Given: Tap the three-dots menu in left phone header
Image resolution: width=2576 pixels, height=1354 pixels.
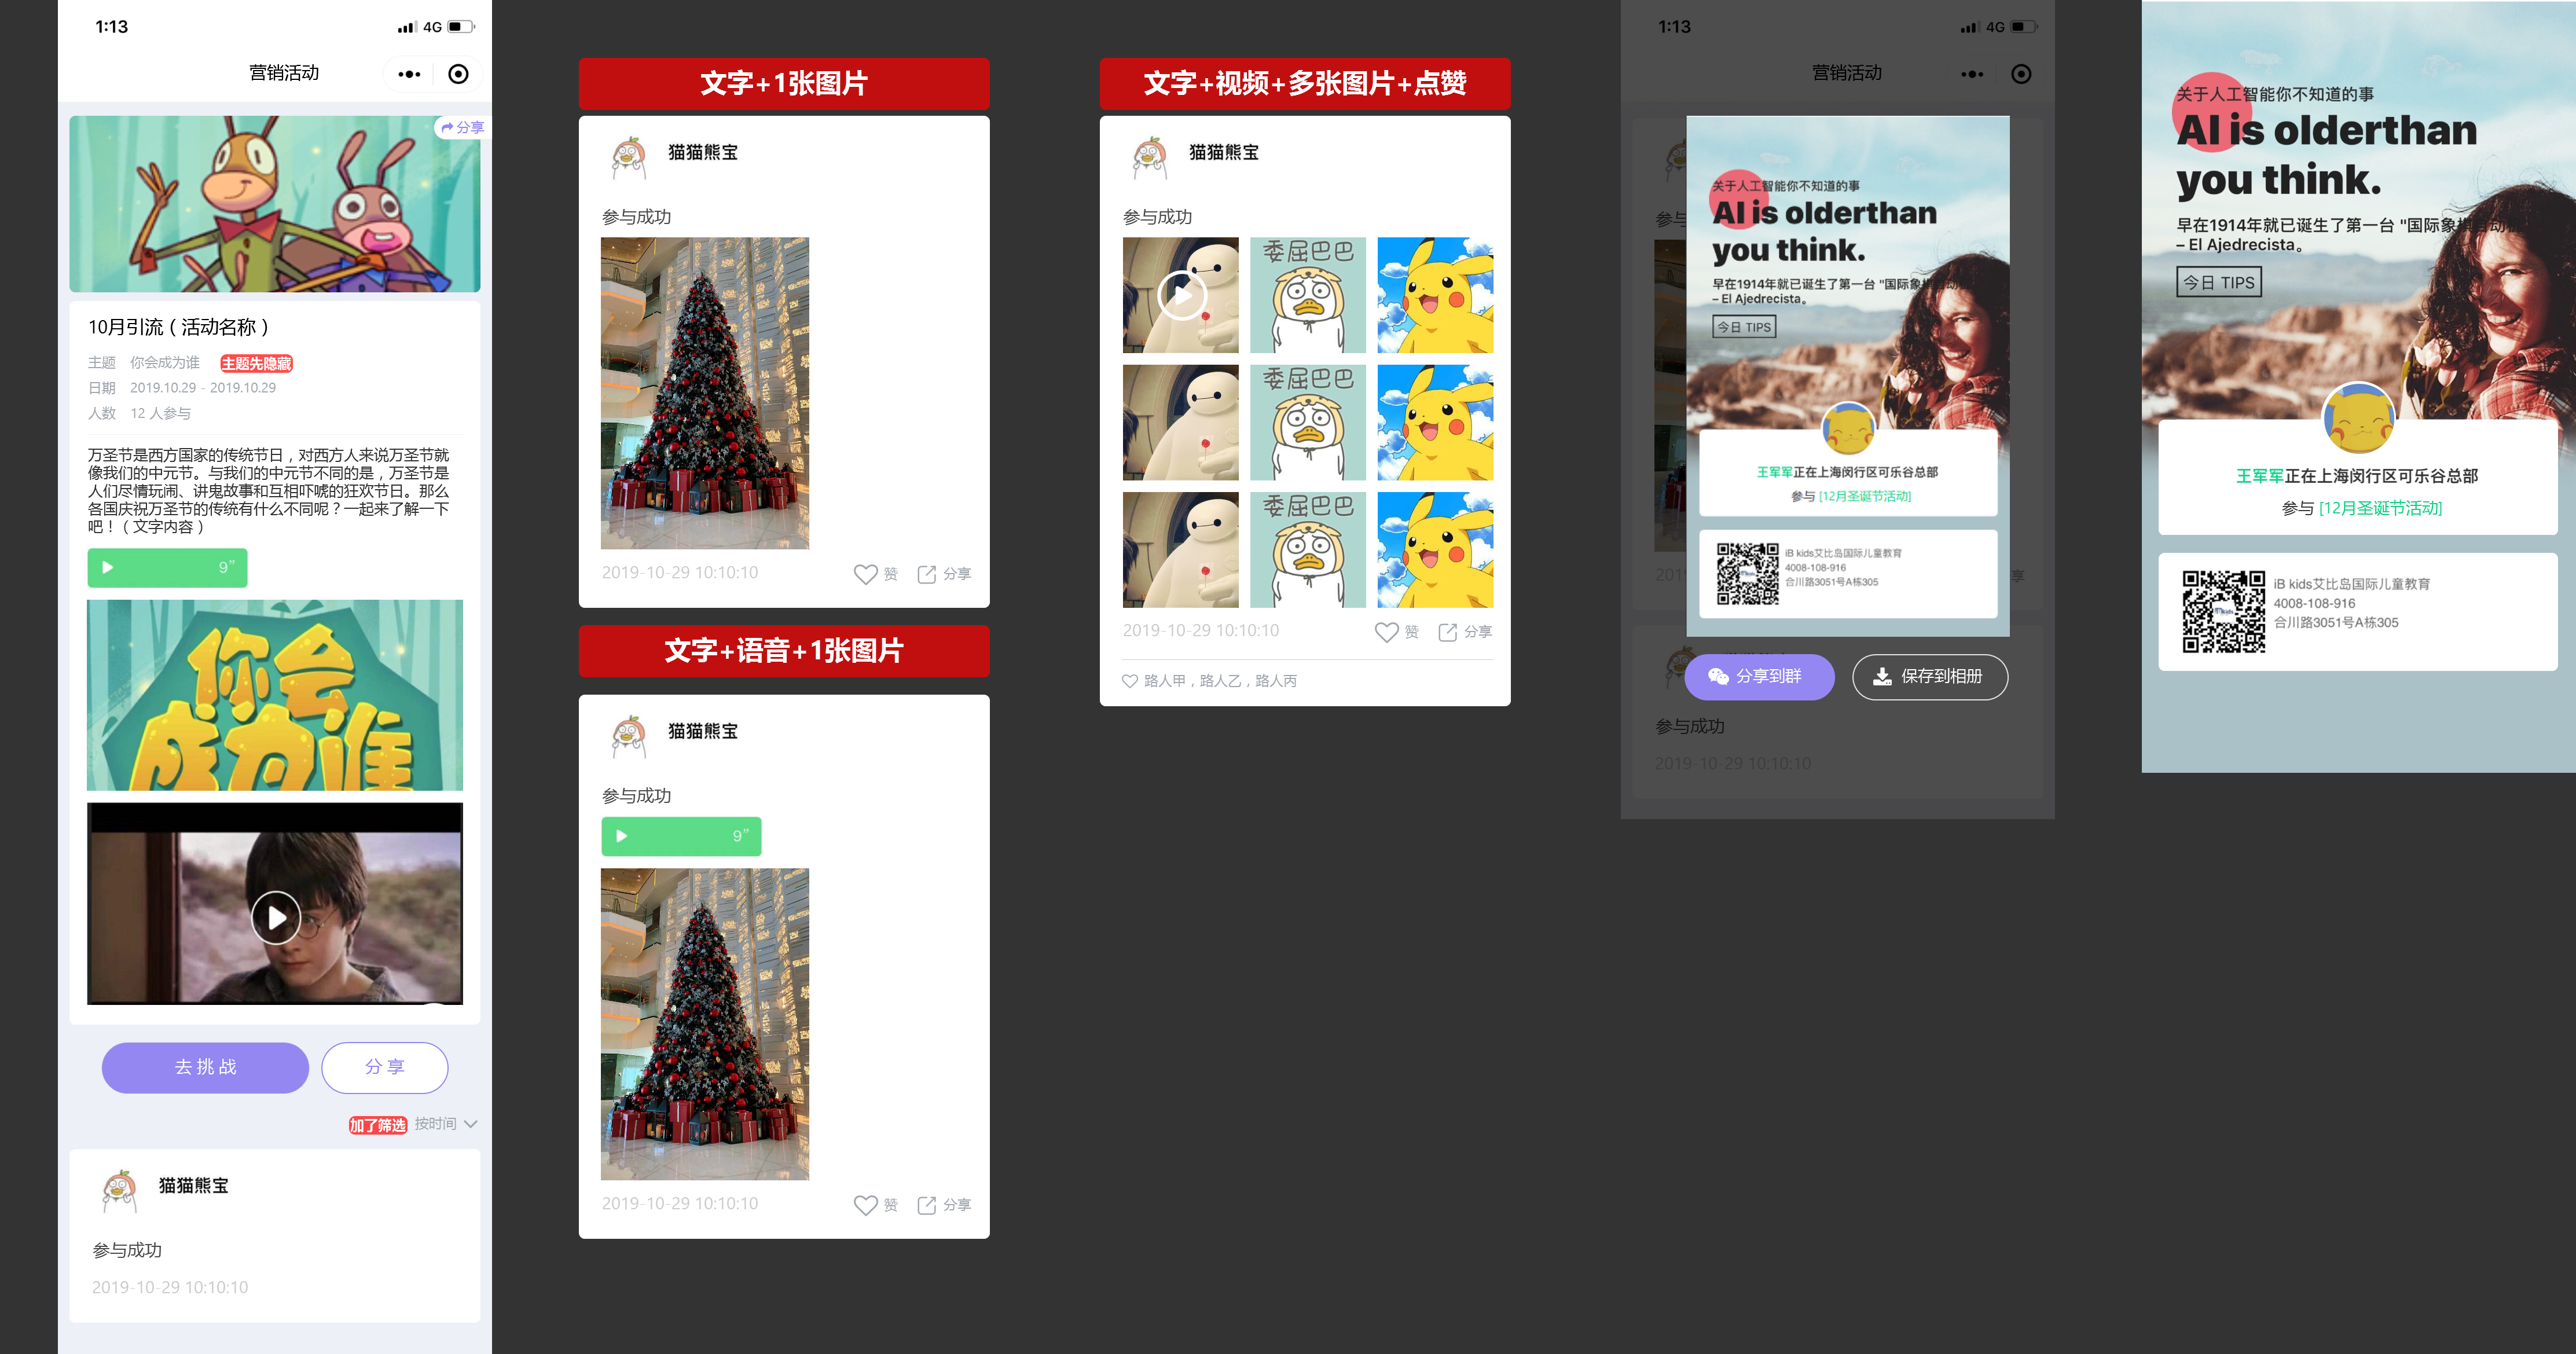Looking at the screenshot, I should pos(409,74).
